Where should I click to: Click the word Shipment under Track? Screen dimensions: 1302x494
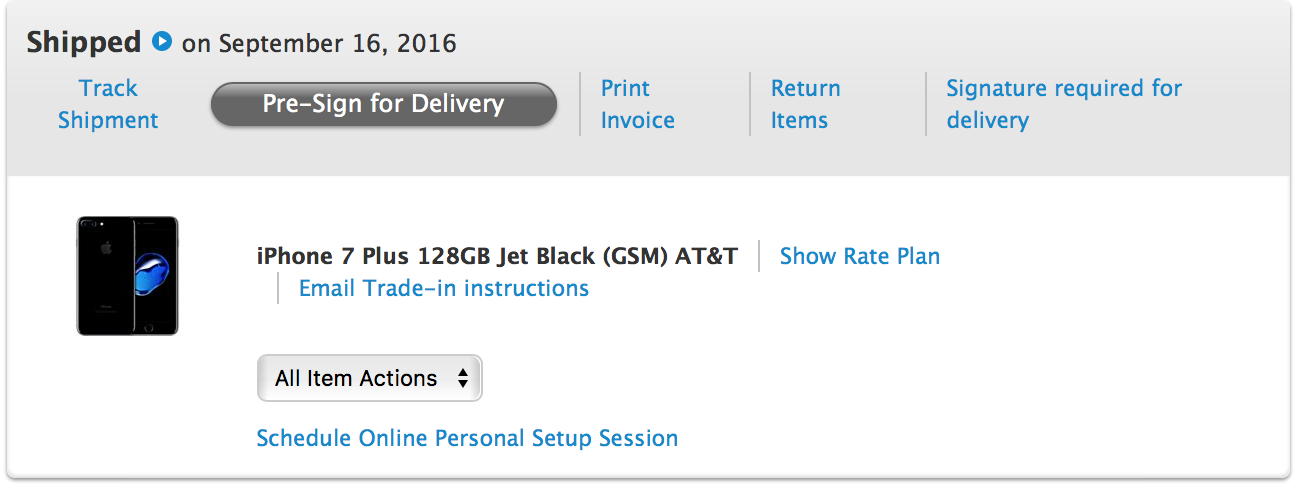click(108, 120)
